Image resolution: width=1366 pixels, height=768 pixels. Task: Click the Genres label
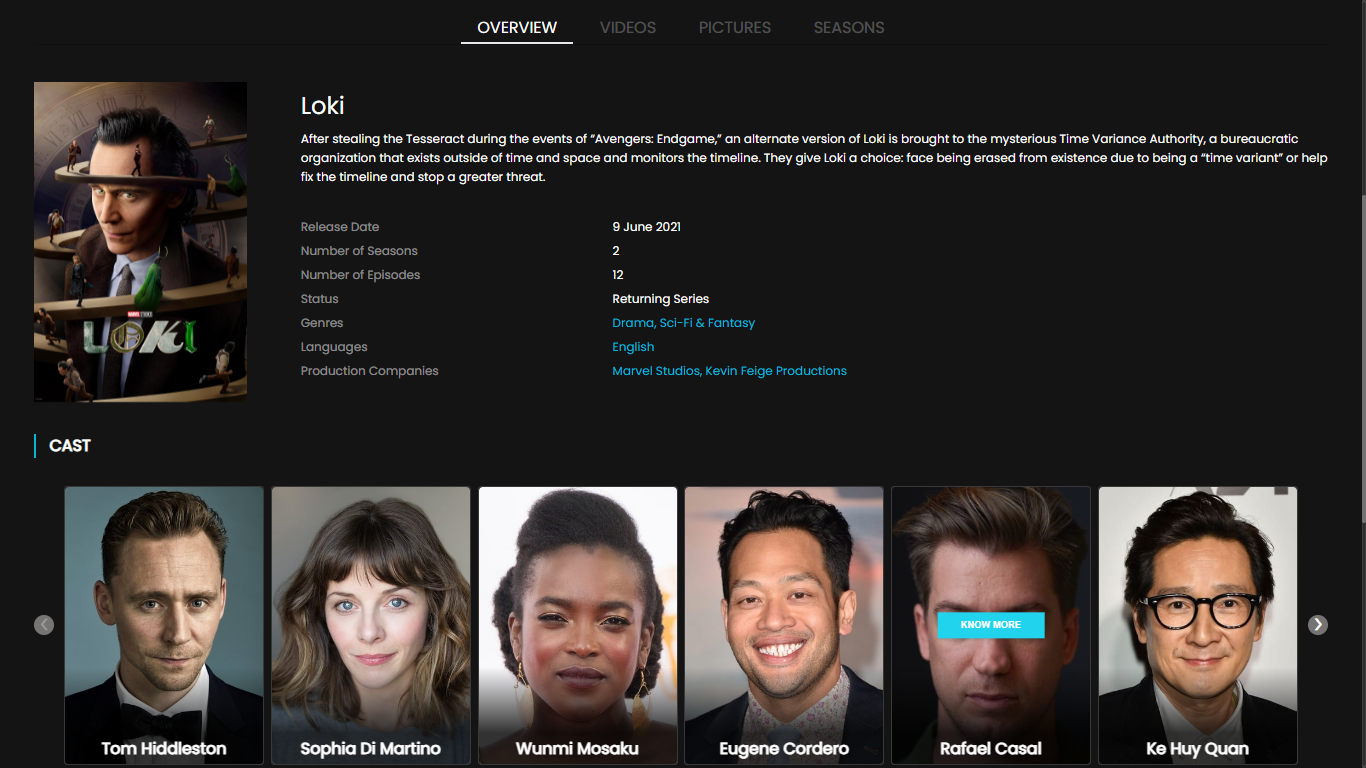click(322, 323)
